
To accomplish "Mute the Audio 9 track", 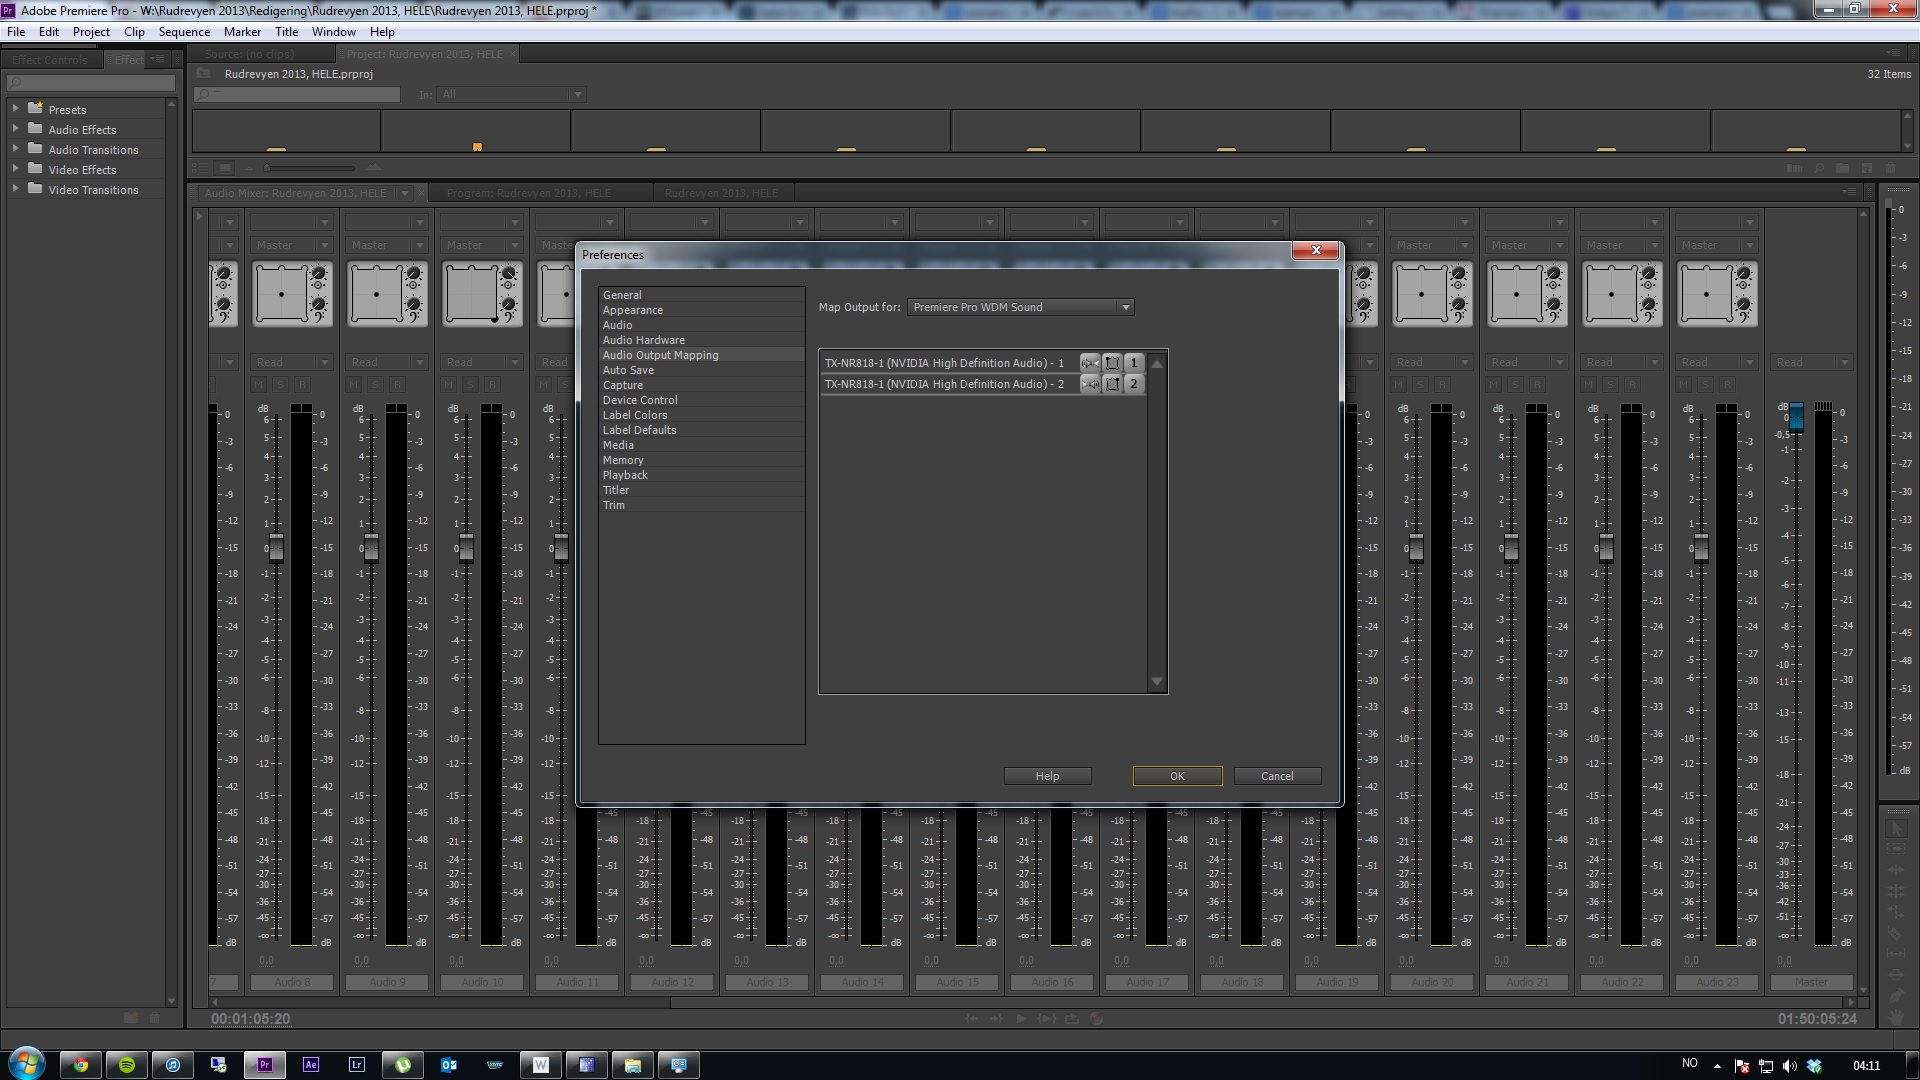I will [x=354, y=385].
